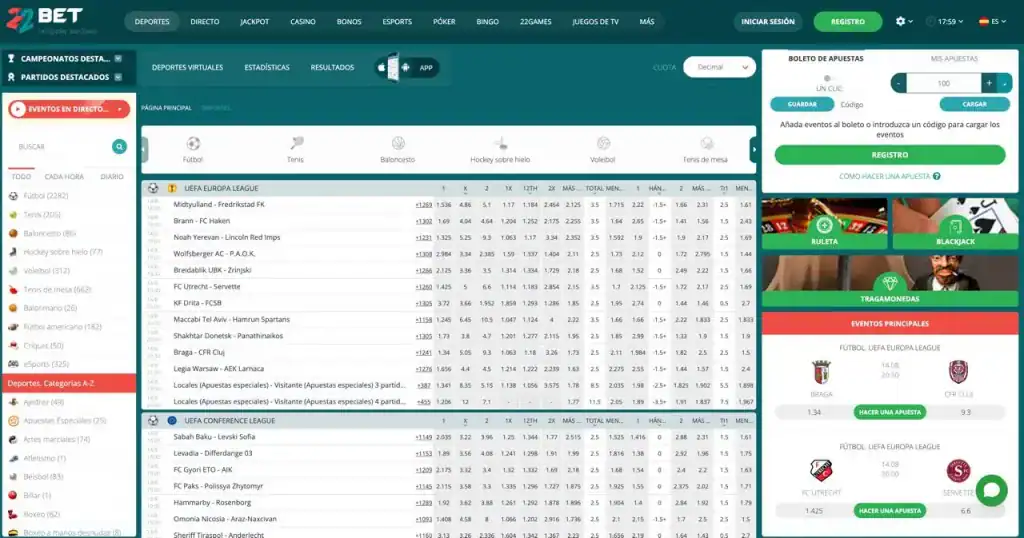The height and width of the screenshot is (538, 1024).
Task: Click the CFR Cluj team crest
Action: (958, 372)
